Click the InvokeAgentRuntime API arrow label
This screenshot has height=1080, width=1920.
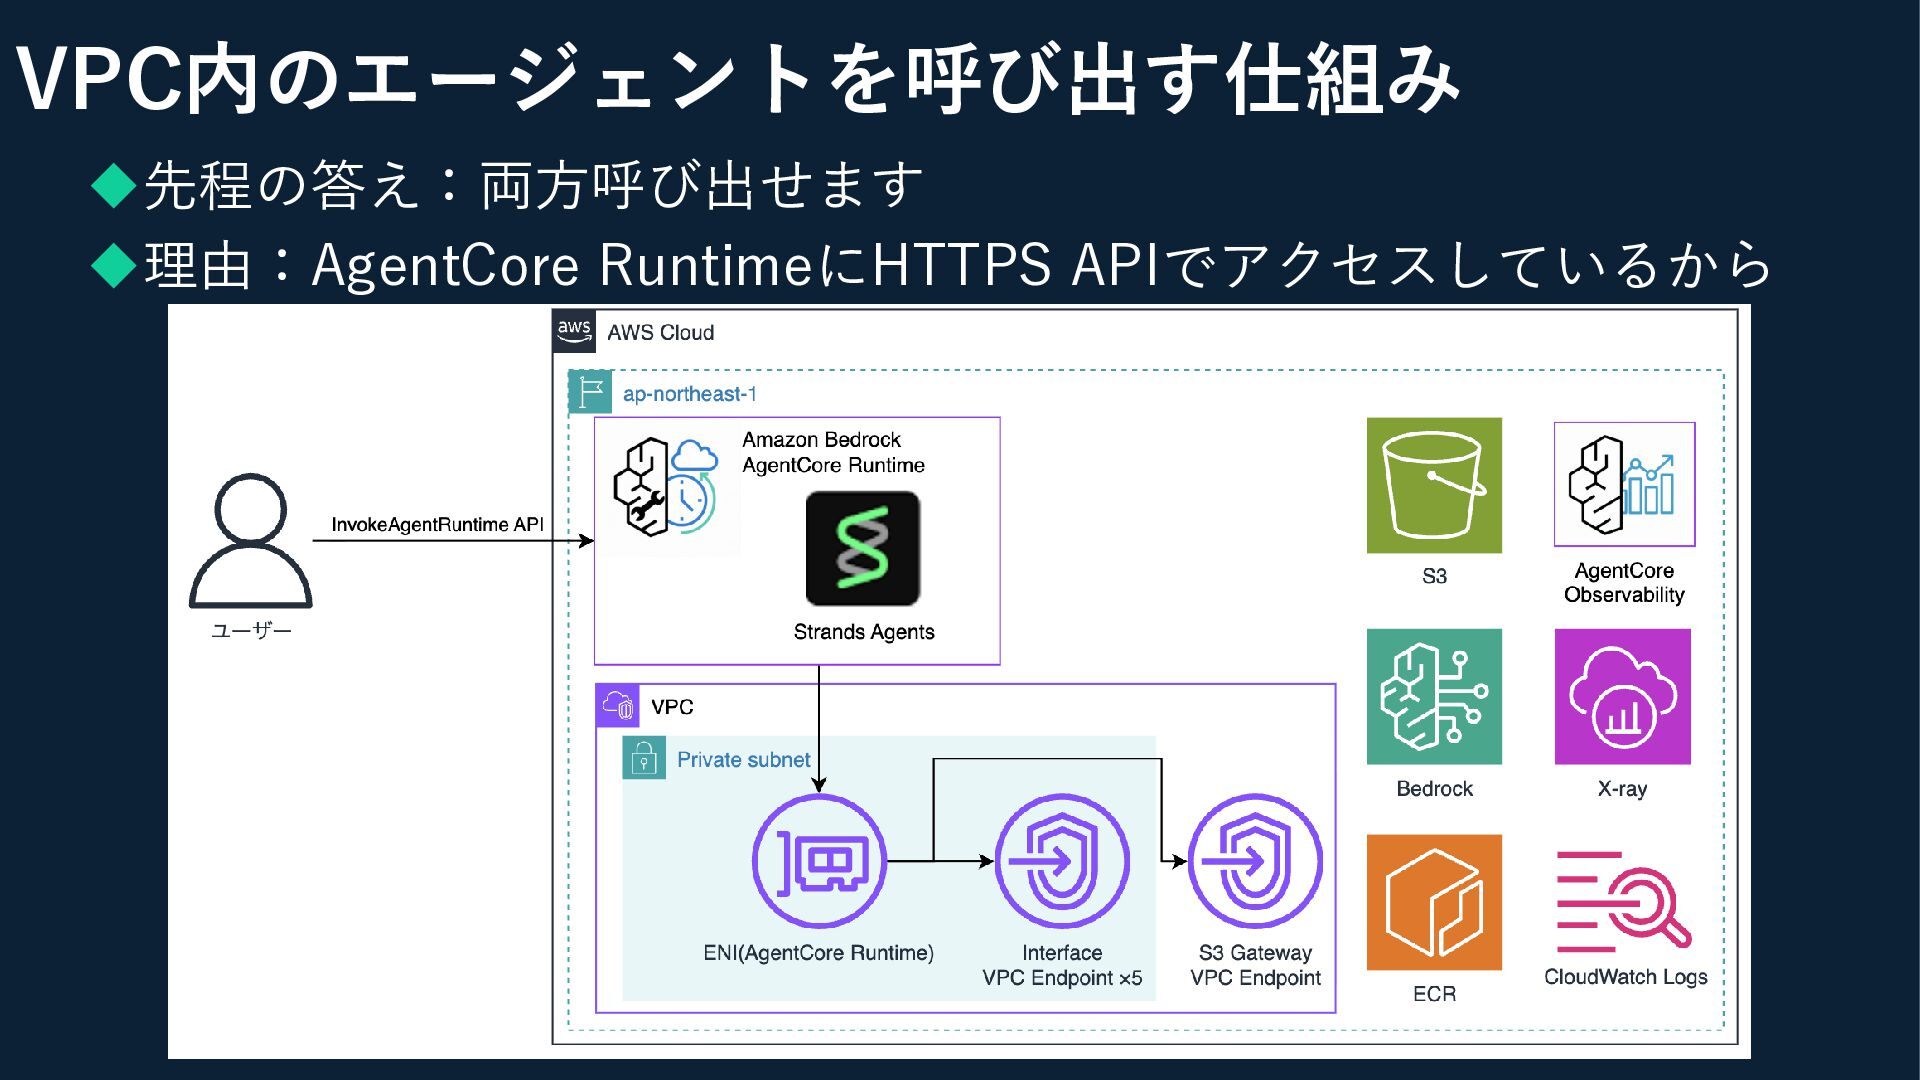[x=437, y=524]
